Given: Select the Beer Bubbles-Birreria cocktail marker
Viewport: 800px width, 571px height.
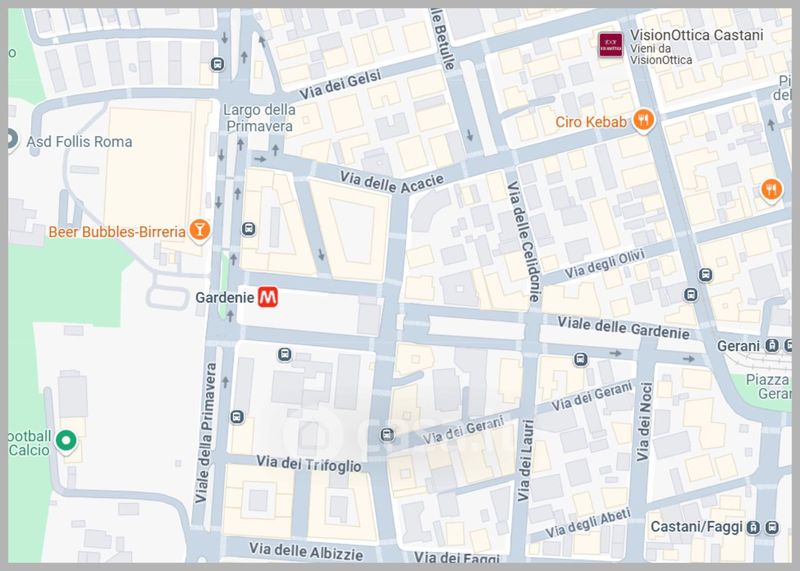Looking at the screenshot, I should coord(199,231).
